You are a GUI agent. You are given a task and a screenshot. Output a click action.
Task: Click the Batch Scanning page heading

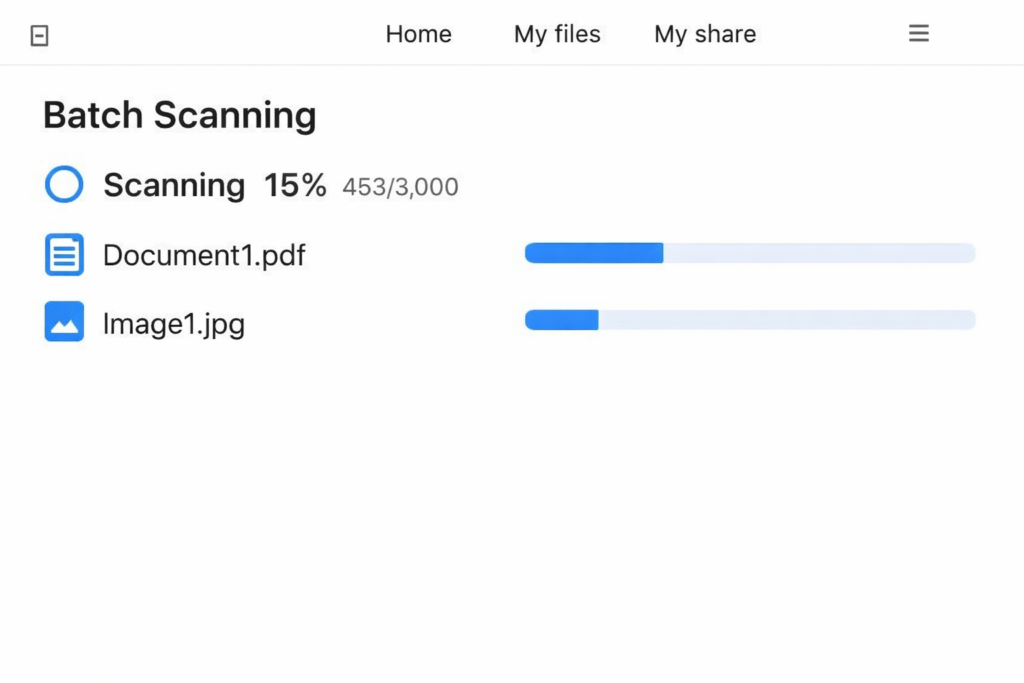click(179, 115)
